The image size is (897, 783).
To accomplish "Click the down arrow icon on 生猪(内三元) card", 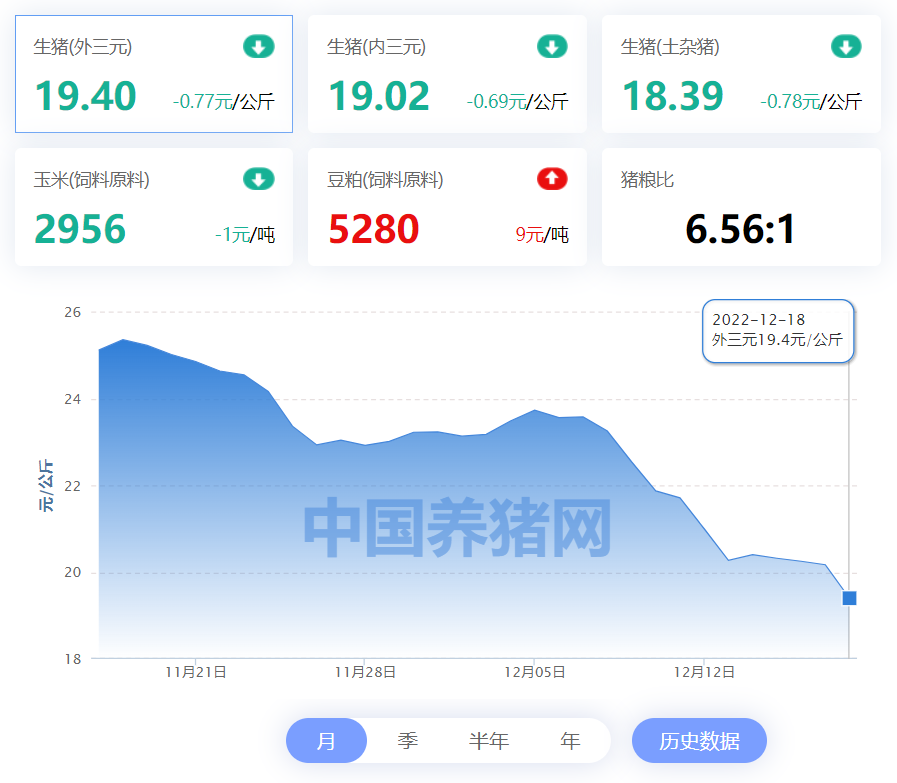I will (x=552, y=46).
